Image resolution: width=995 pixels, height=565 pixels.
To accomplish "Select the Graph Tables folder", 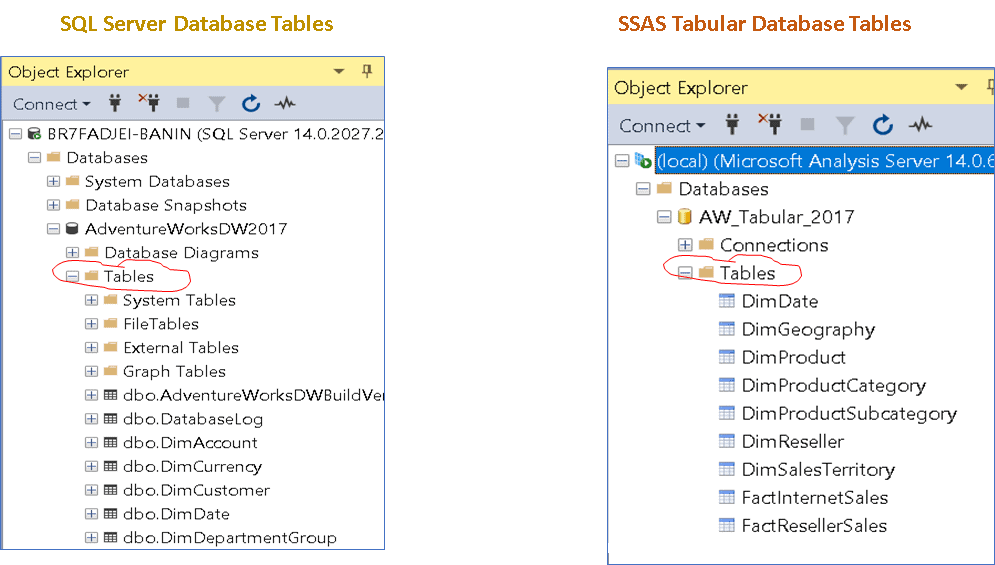I will click(174, 371).
